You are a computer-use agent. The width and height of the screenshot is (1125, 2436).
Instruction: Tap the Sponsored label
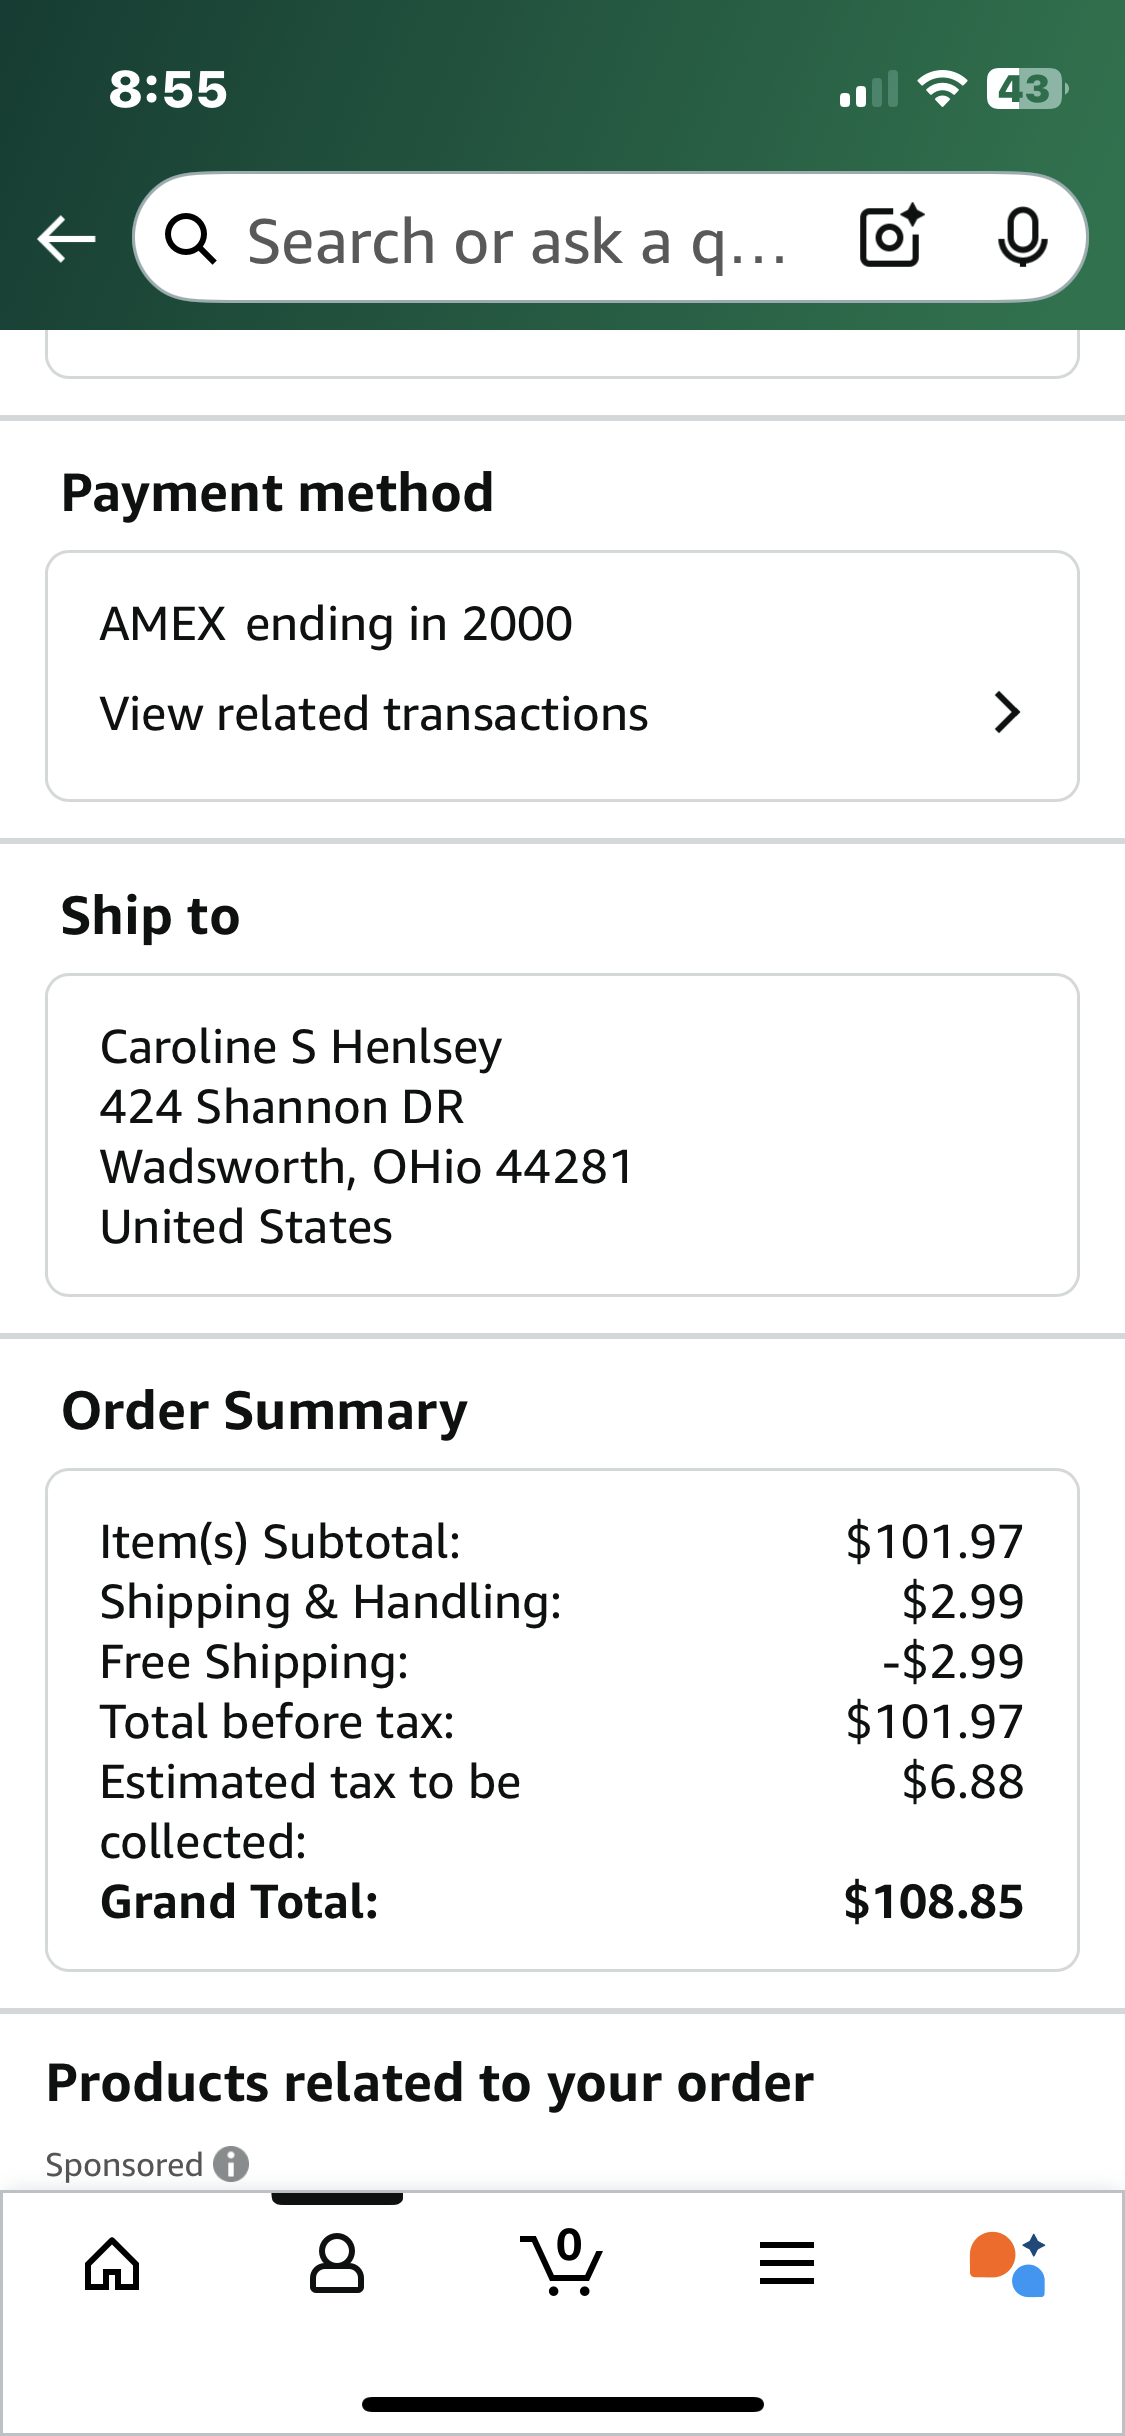(124, 2164)
